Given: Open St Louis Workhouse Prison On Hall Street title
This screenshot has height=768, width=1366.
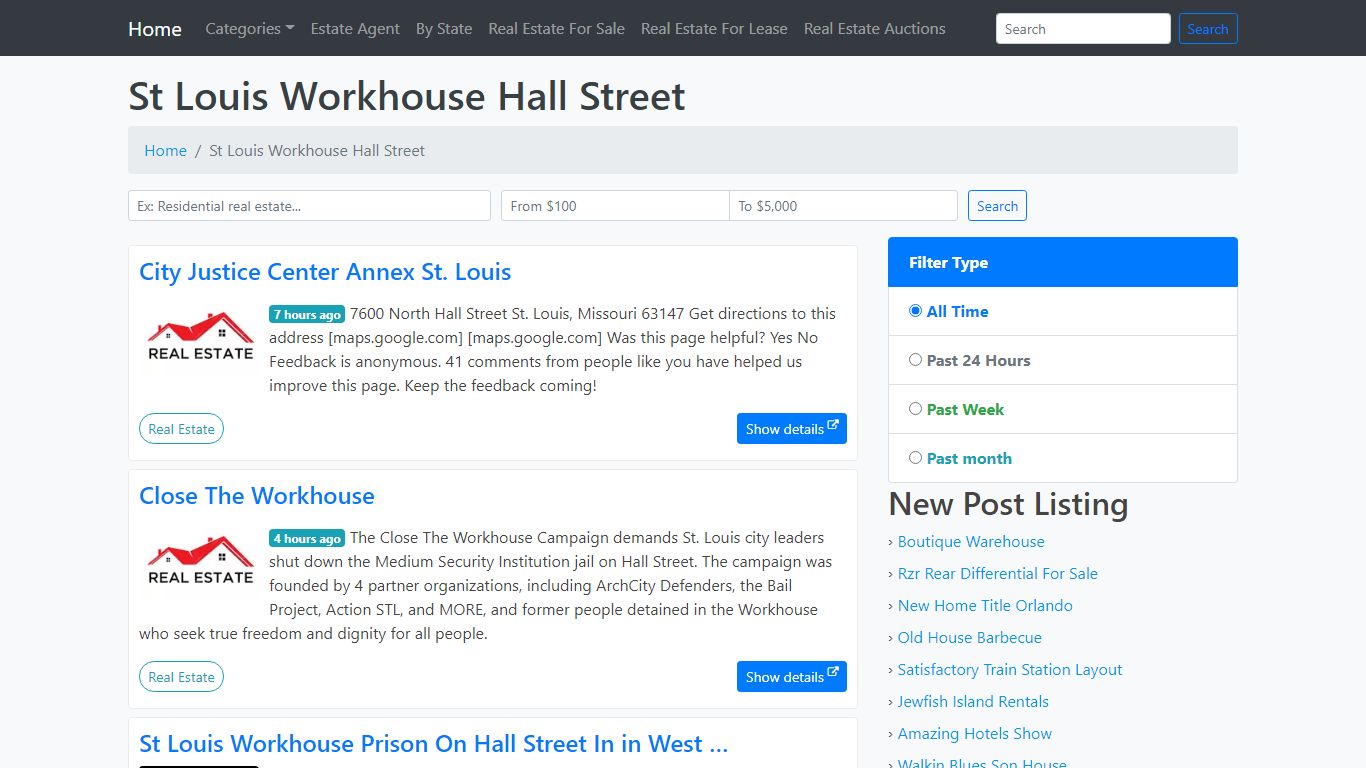Looking at the screenshot, I should [x=433, y=744].
